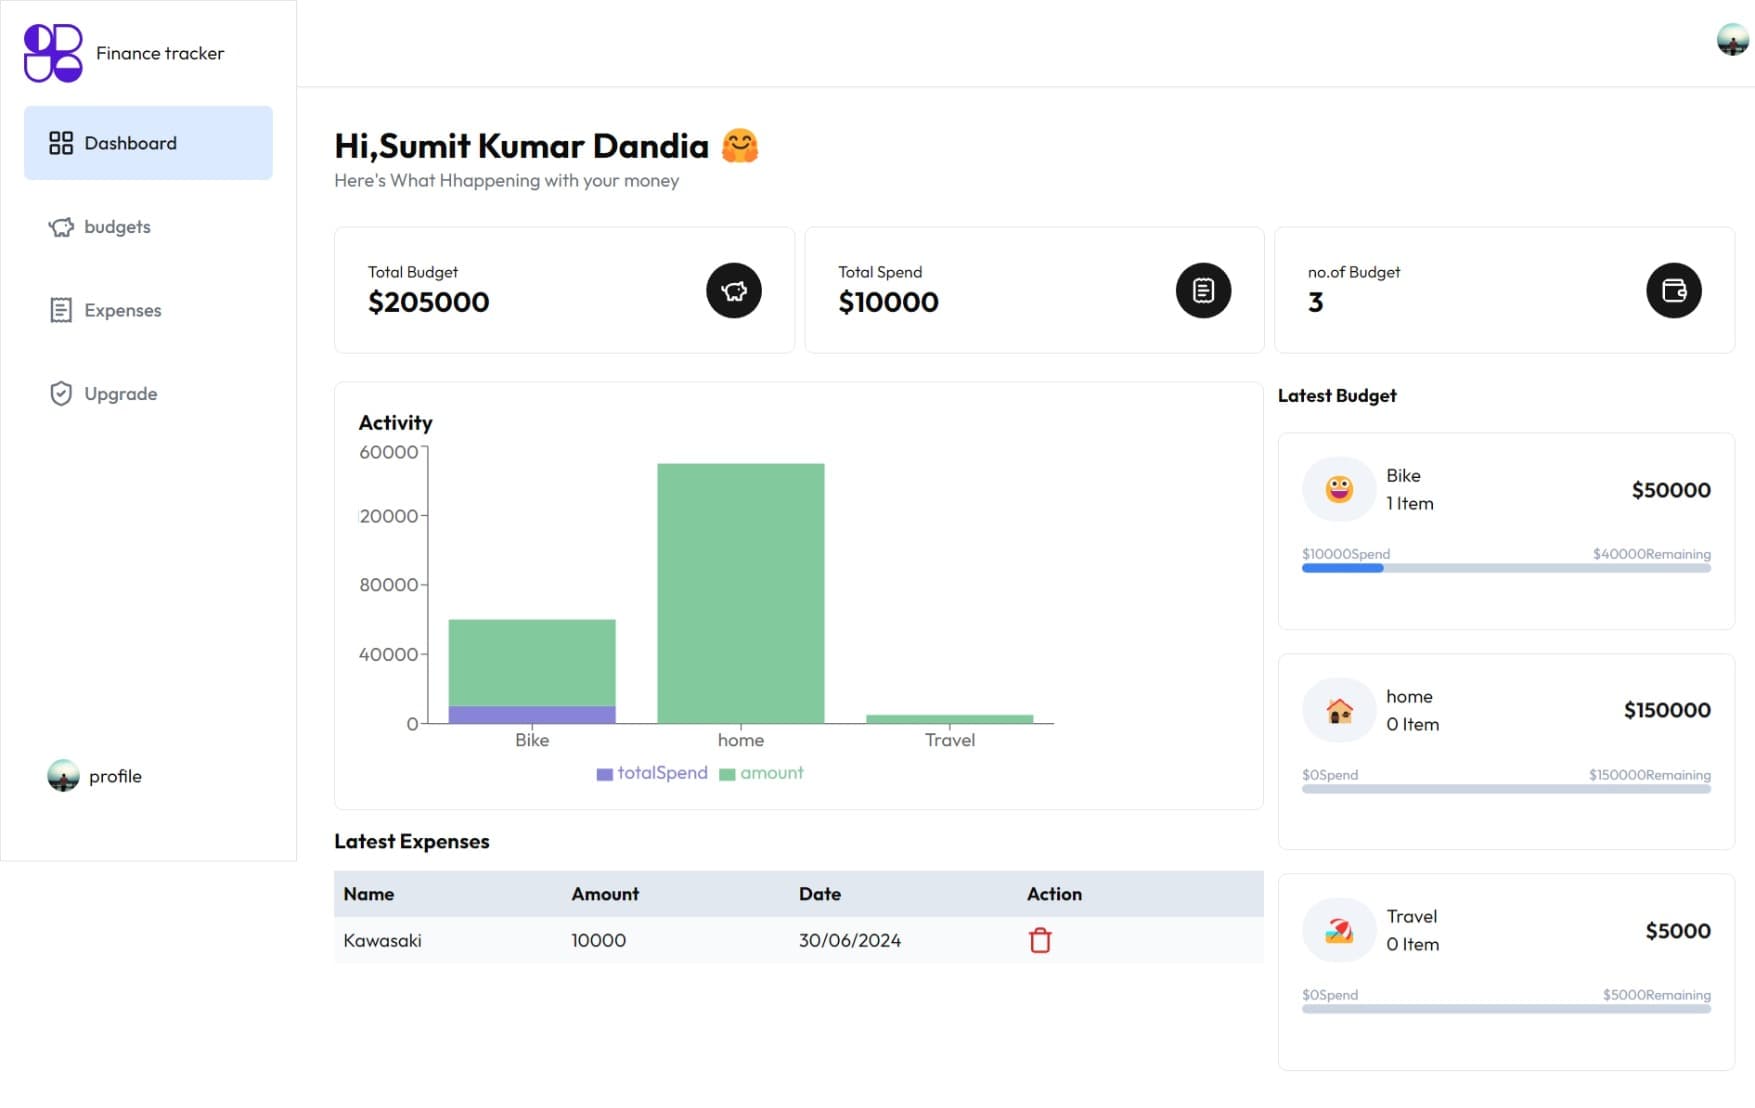
Task: Open the home budget card title
Action: point(1409,697)
